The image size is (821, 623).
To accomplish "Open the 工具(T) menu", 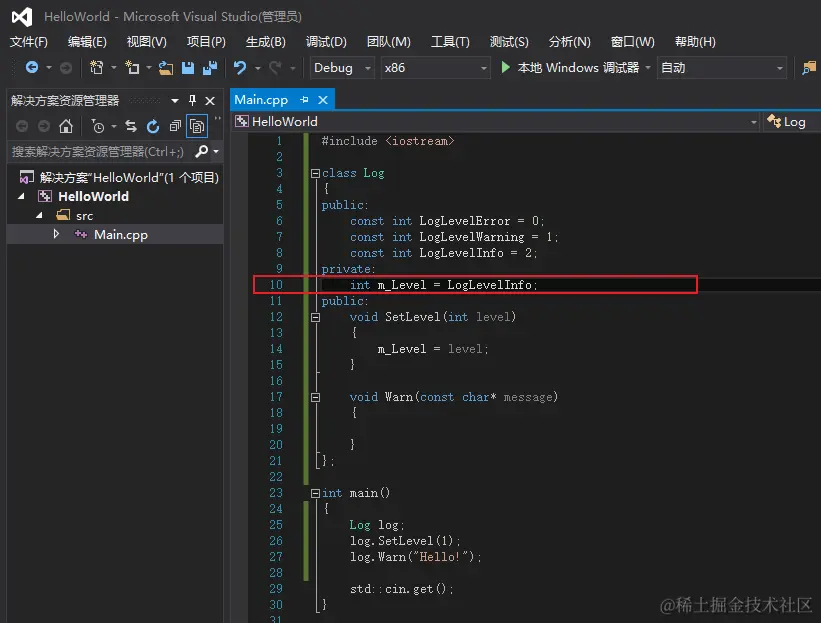I will (x=450, y=42).
